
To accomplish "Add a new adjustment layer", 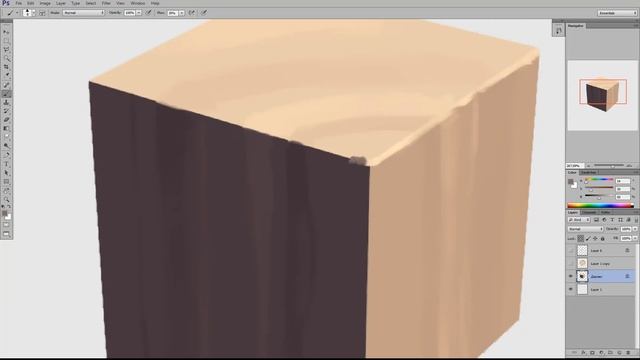I will click(x=601, y=352).
